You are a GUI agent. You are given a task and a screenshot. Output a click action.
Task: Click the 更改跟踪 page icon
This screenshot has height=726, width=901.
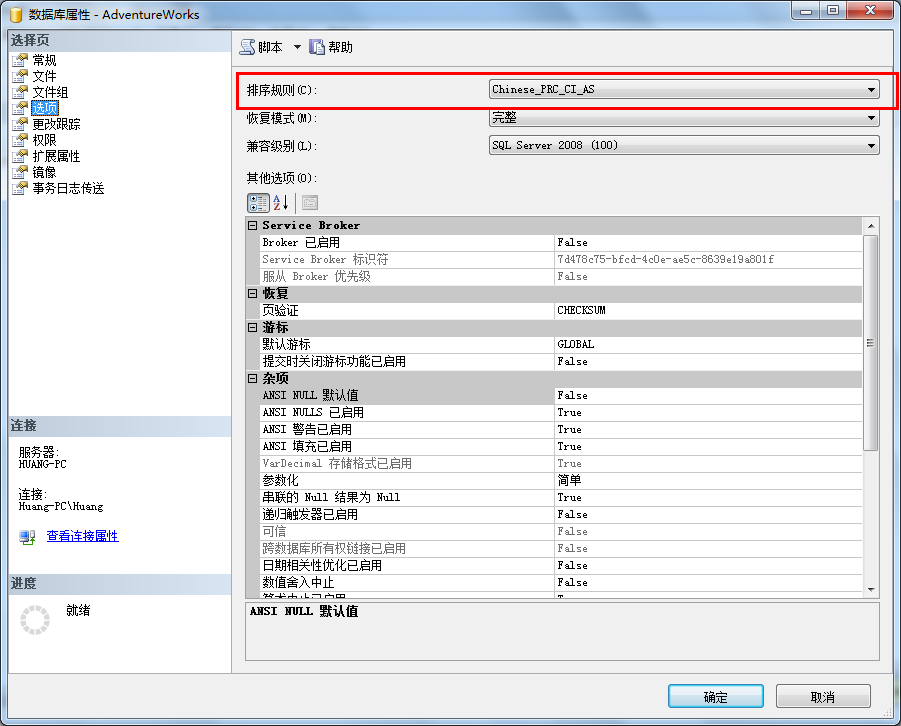22,123
